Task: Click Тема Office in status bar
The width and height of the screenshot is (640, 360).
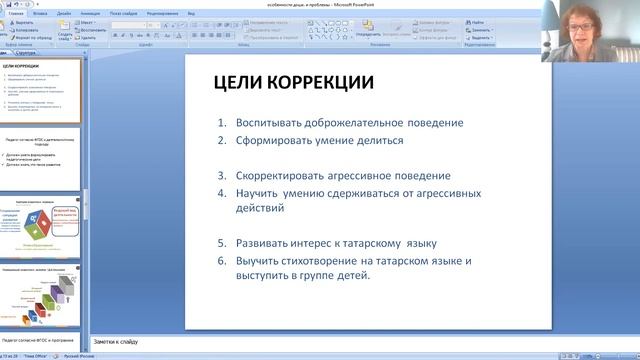Action: (36, 356)
